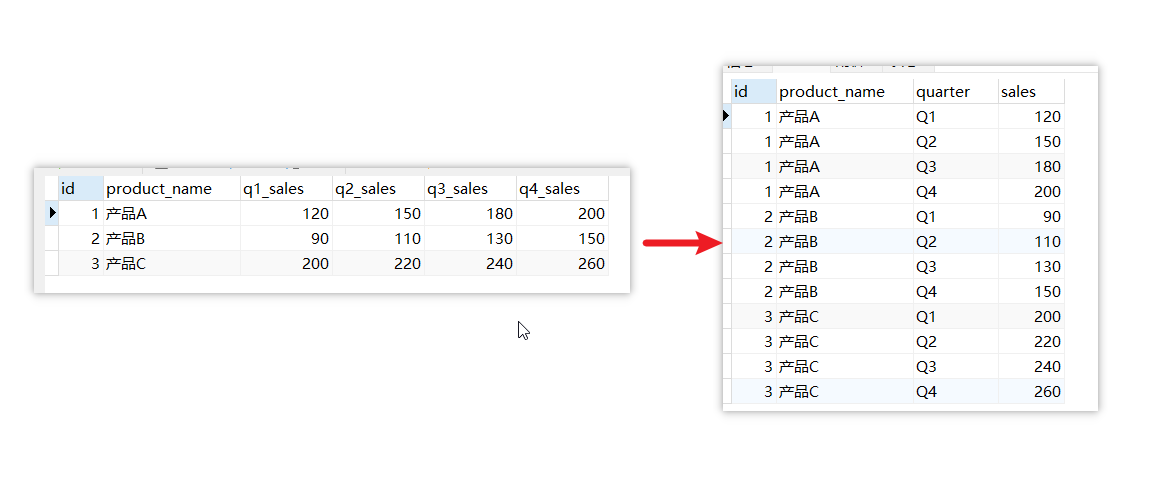
Task: Select sales value 90 in 产品B Q1 row
Action: point(1031,217)
